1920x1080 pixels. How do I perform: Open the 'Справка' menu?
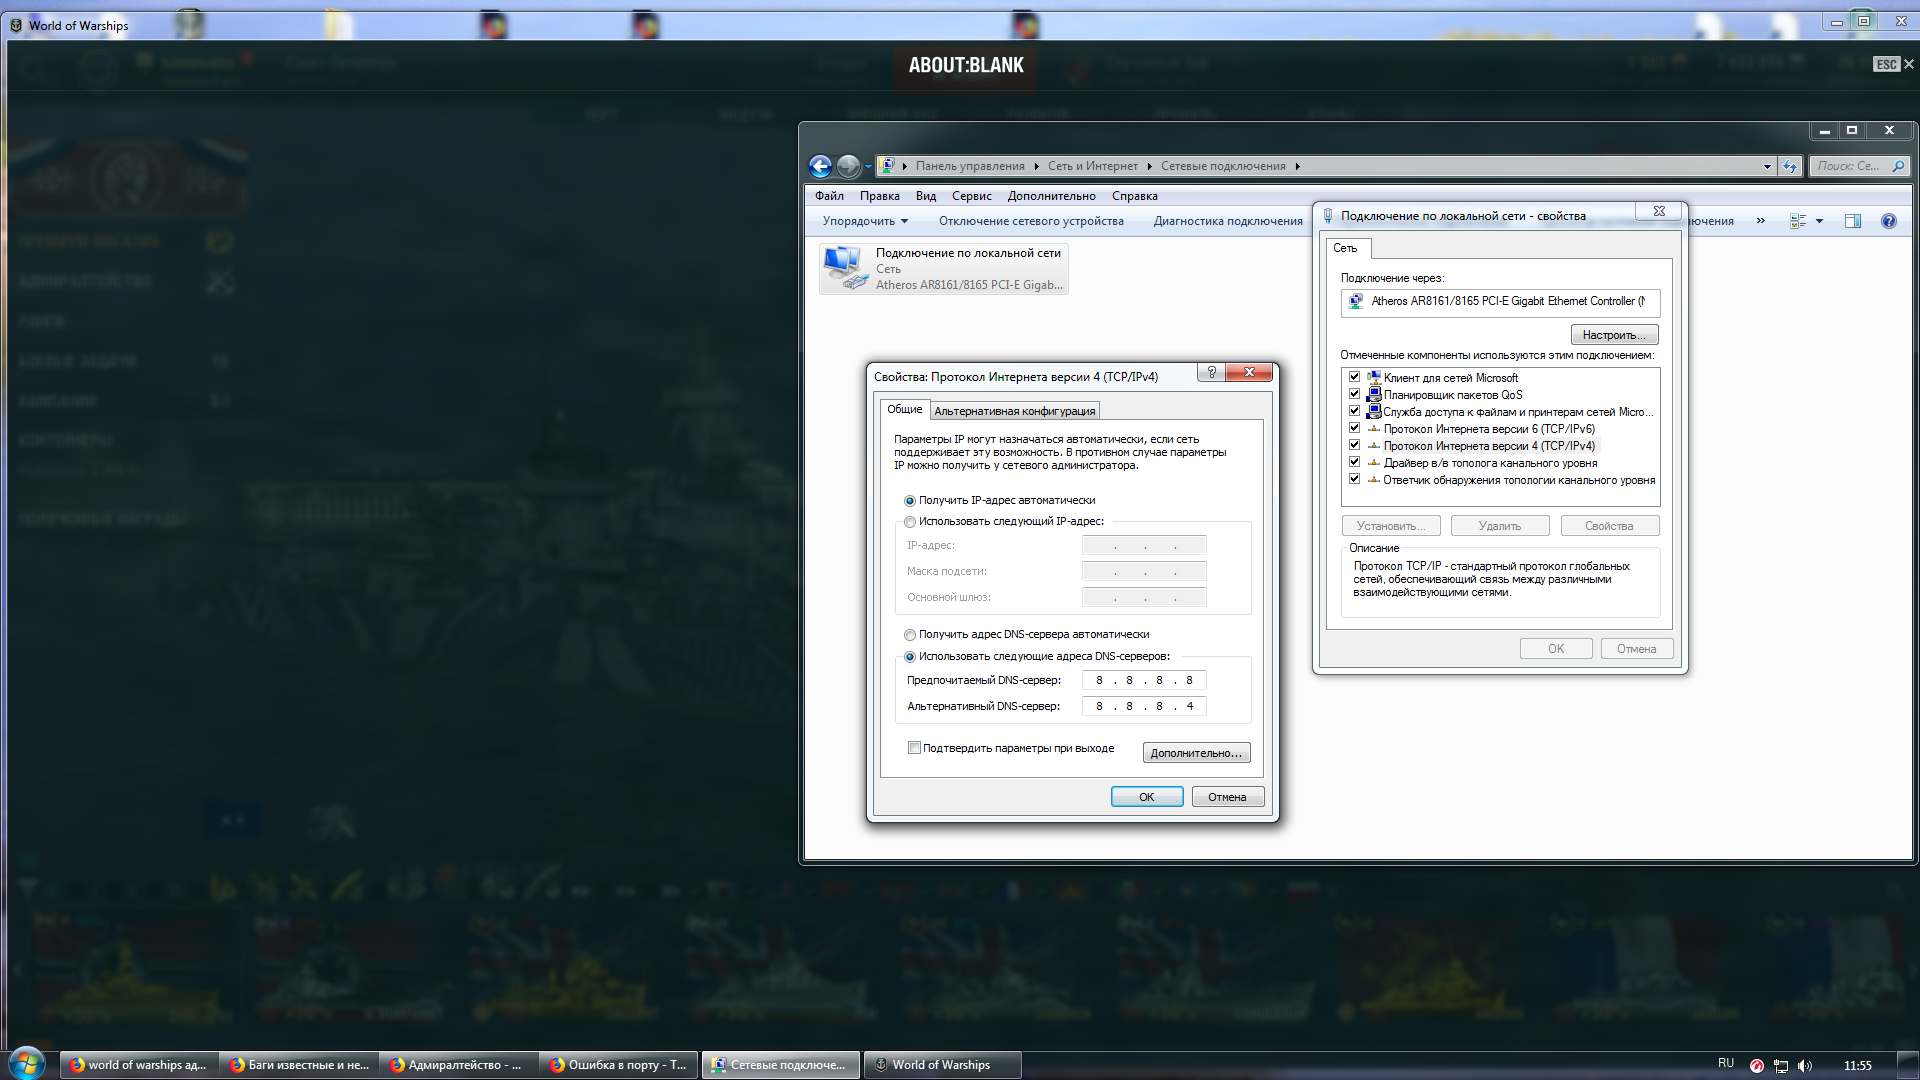[1134, 196]
